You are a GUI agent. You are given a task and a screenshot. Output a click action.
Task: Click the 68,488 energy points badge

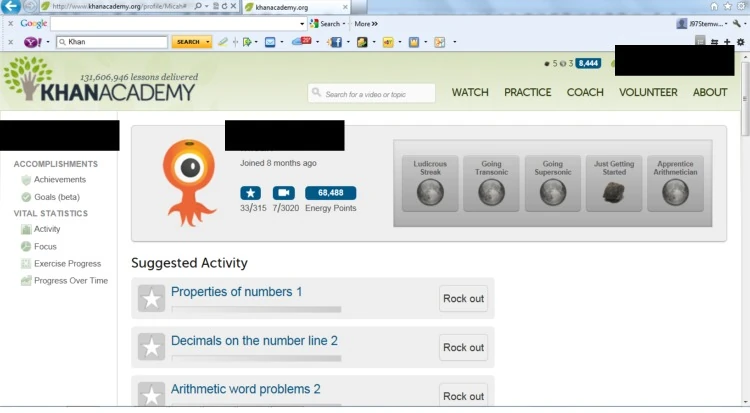331,193
